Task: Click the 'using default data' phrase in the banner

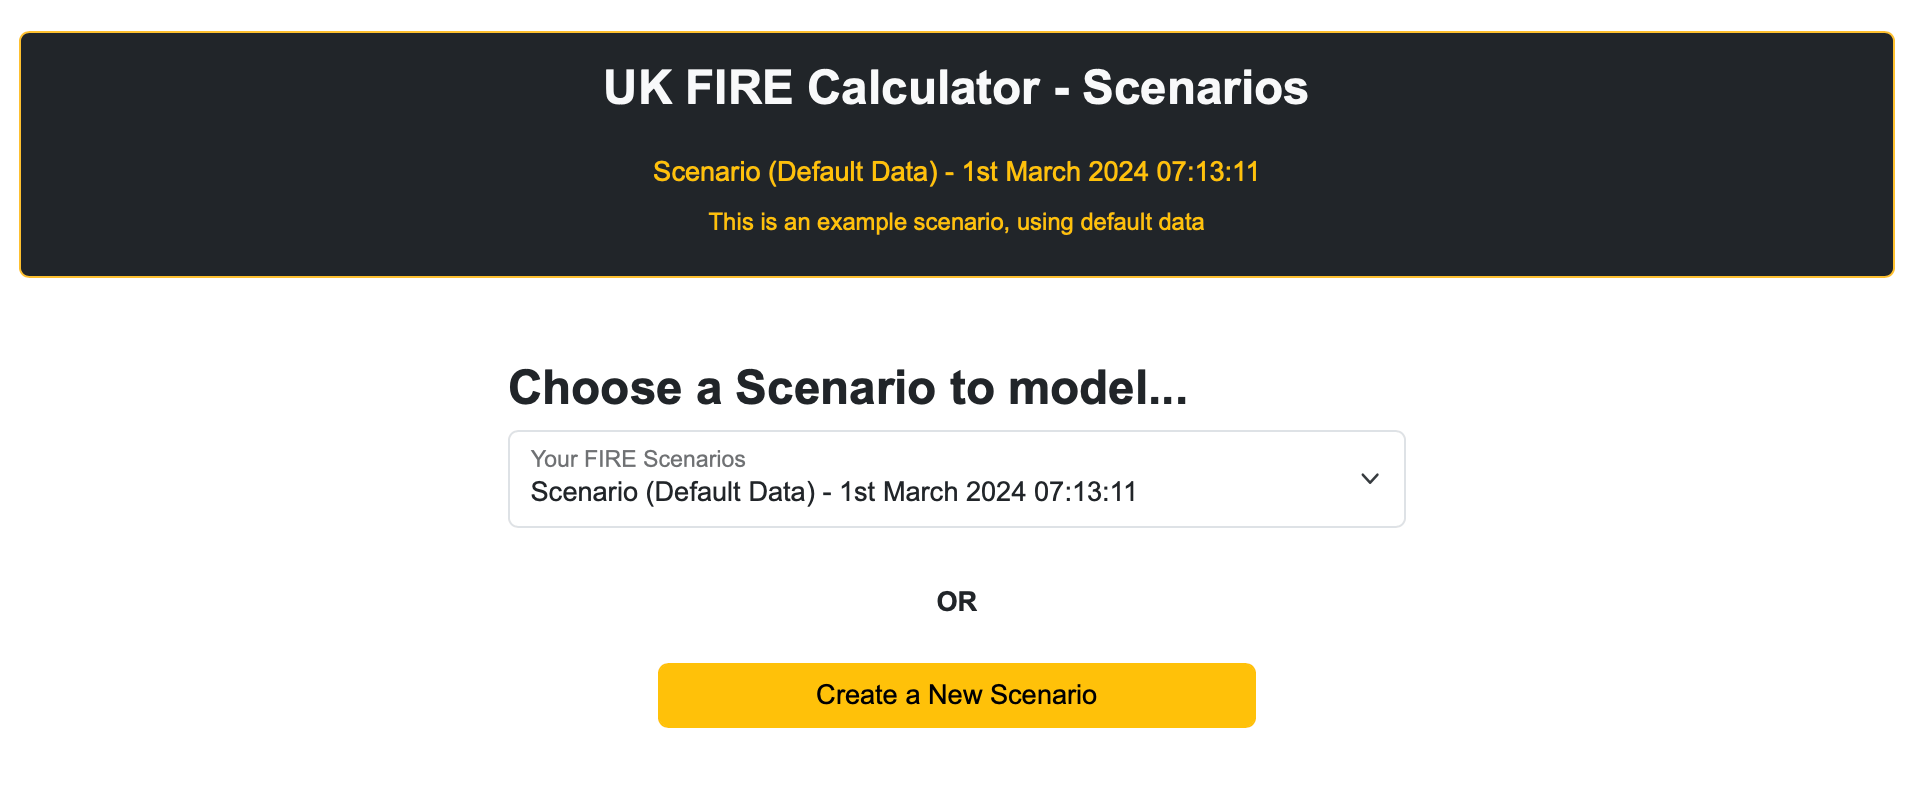Action: click(1110, 222)
